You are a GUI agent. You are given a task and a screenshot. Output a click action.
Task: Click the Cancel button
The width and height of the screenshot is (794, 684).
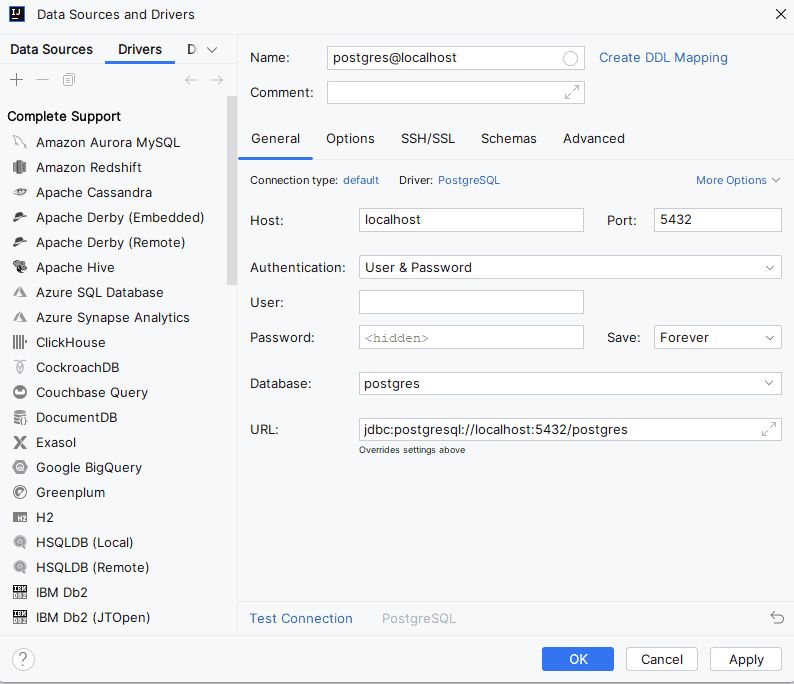[x=662, y=659]
